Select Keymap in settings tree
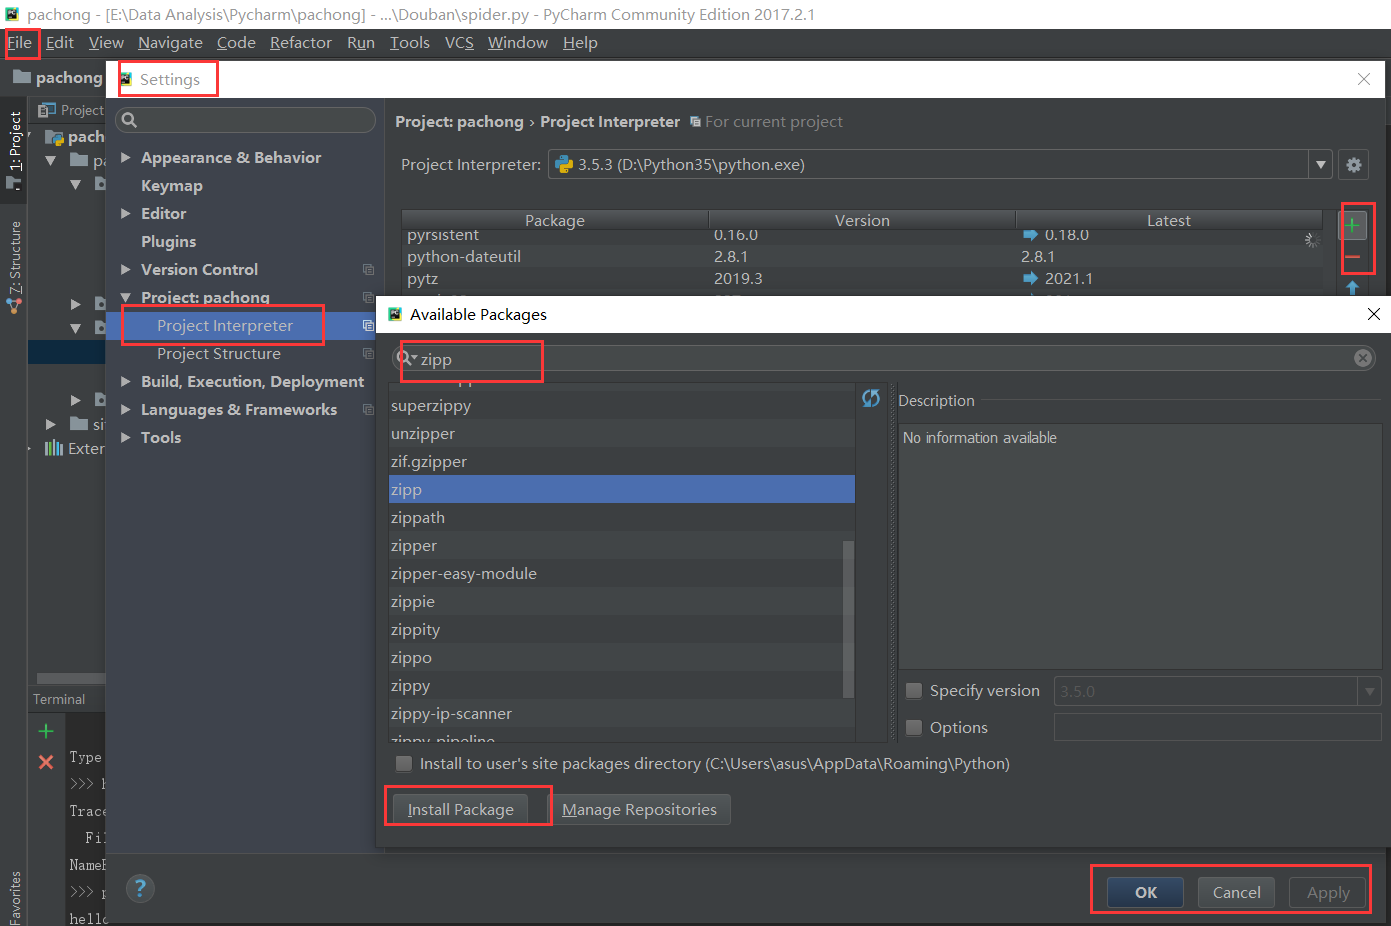The height and width of the screenshot is (926, 1391). tap(172, 186)
